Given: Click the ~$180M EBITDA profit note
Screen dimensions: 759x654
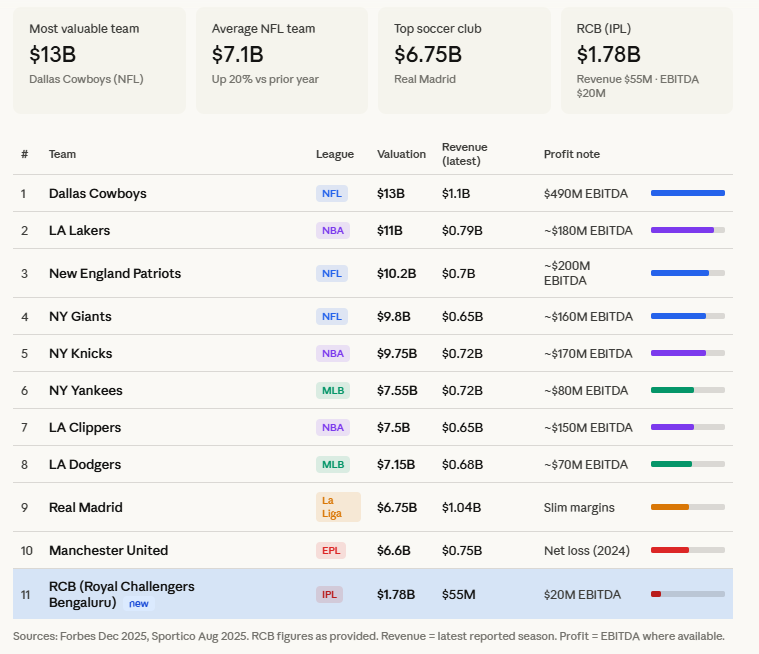Looking at the screenshot, I should point(588,230).
